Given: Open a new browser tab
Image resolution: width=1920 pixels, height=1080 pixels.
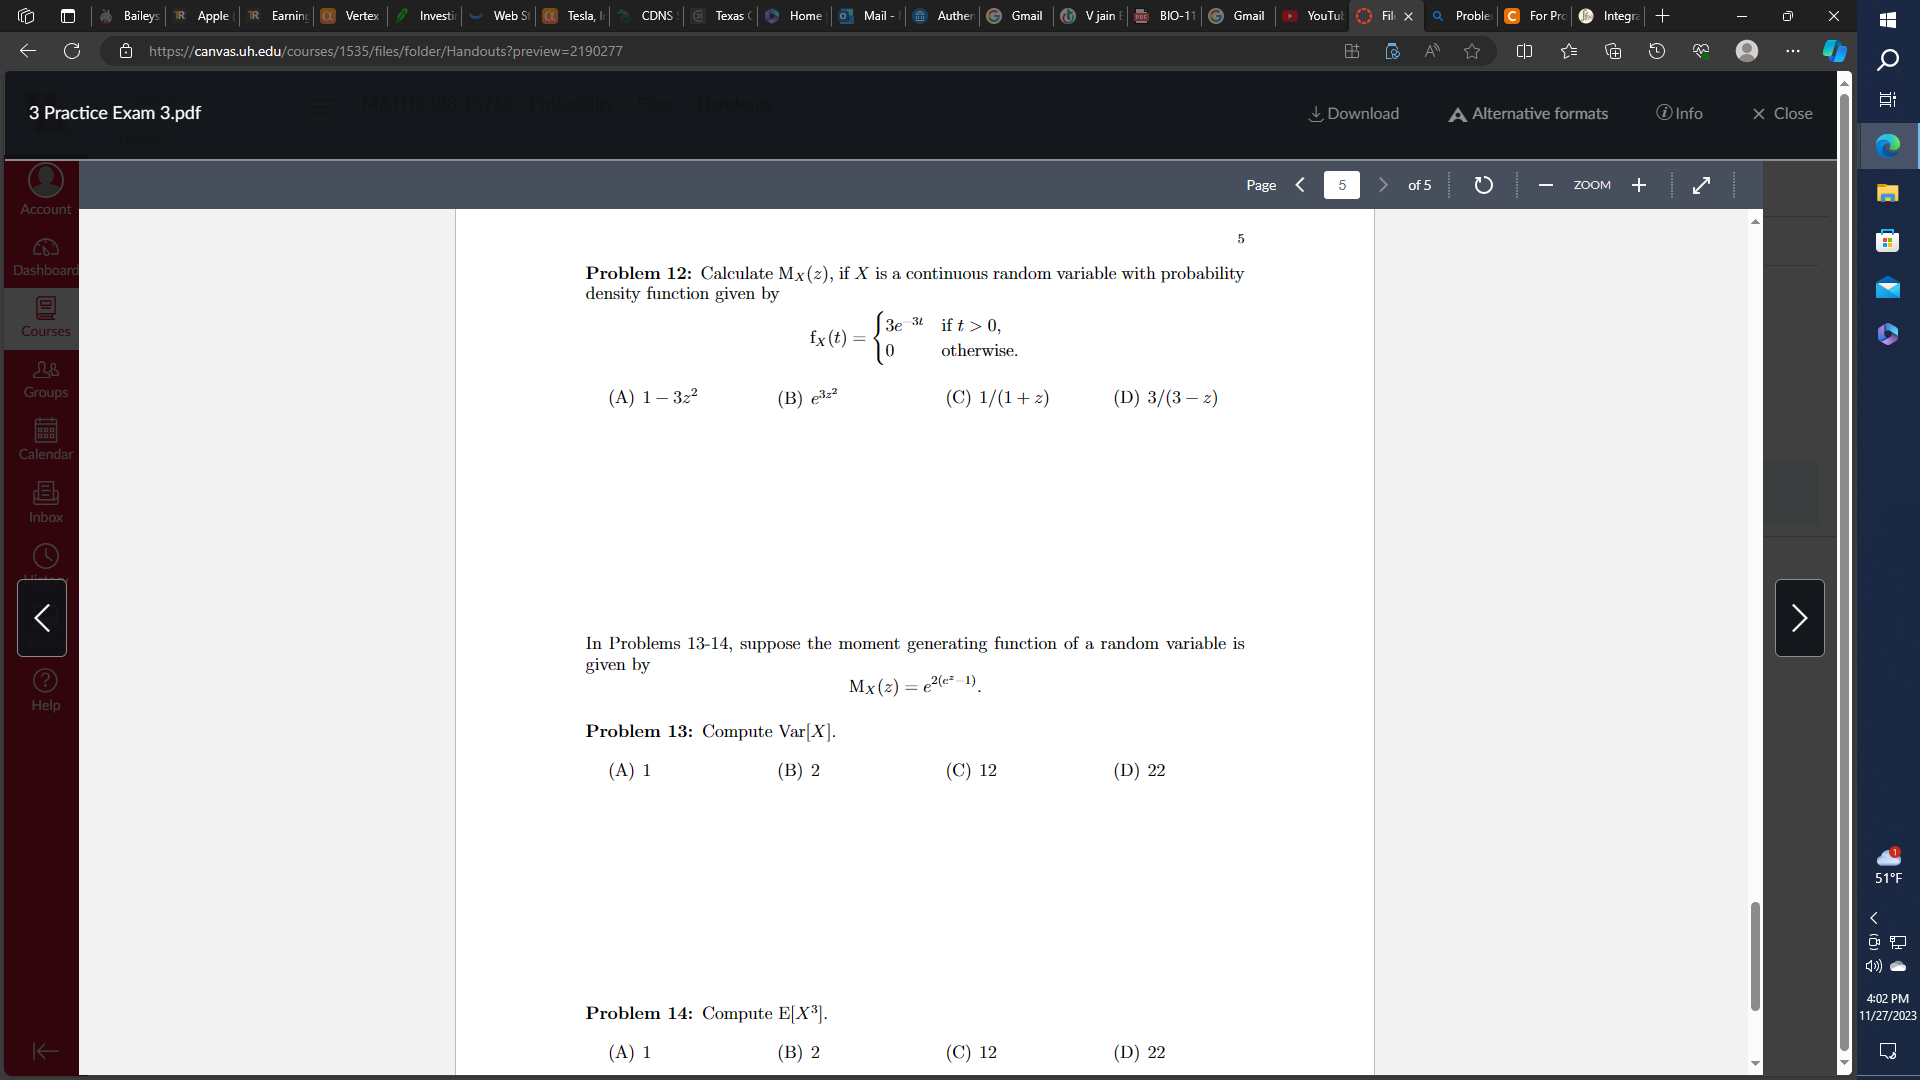Looking at the screenshot, I should coord(1662,16).
